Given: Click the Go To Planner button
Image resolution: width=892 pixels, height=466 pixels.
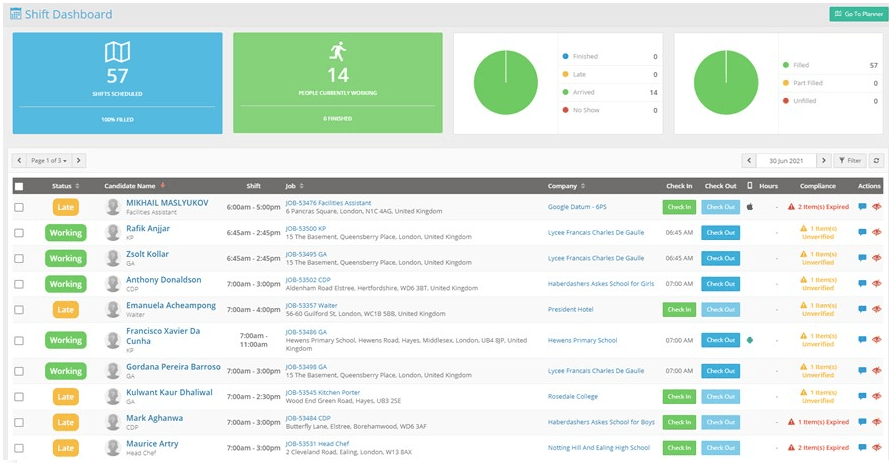Looking at the screenshot, I should (x=858, y=14).
